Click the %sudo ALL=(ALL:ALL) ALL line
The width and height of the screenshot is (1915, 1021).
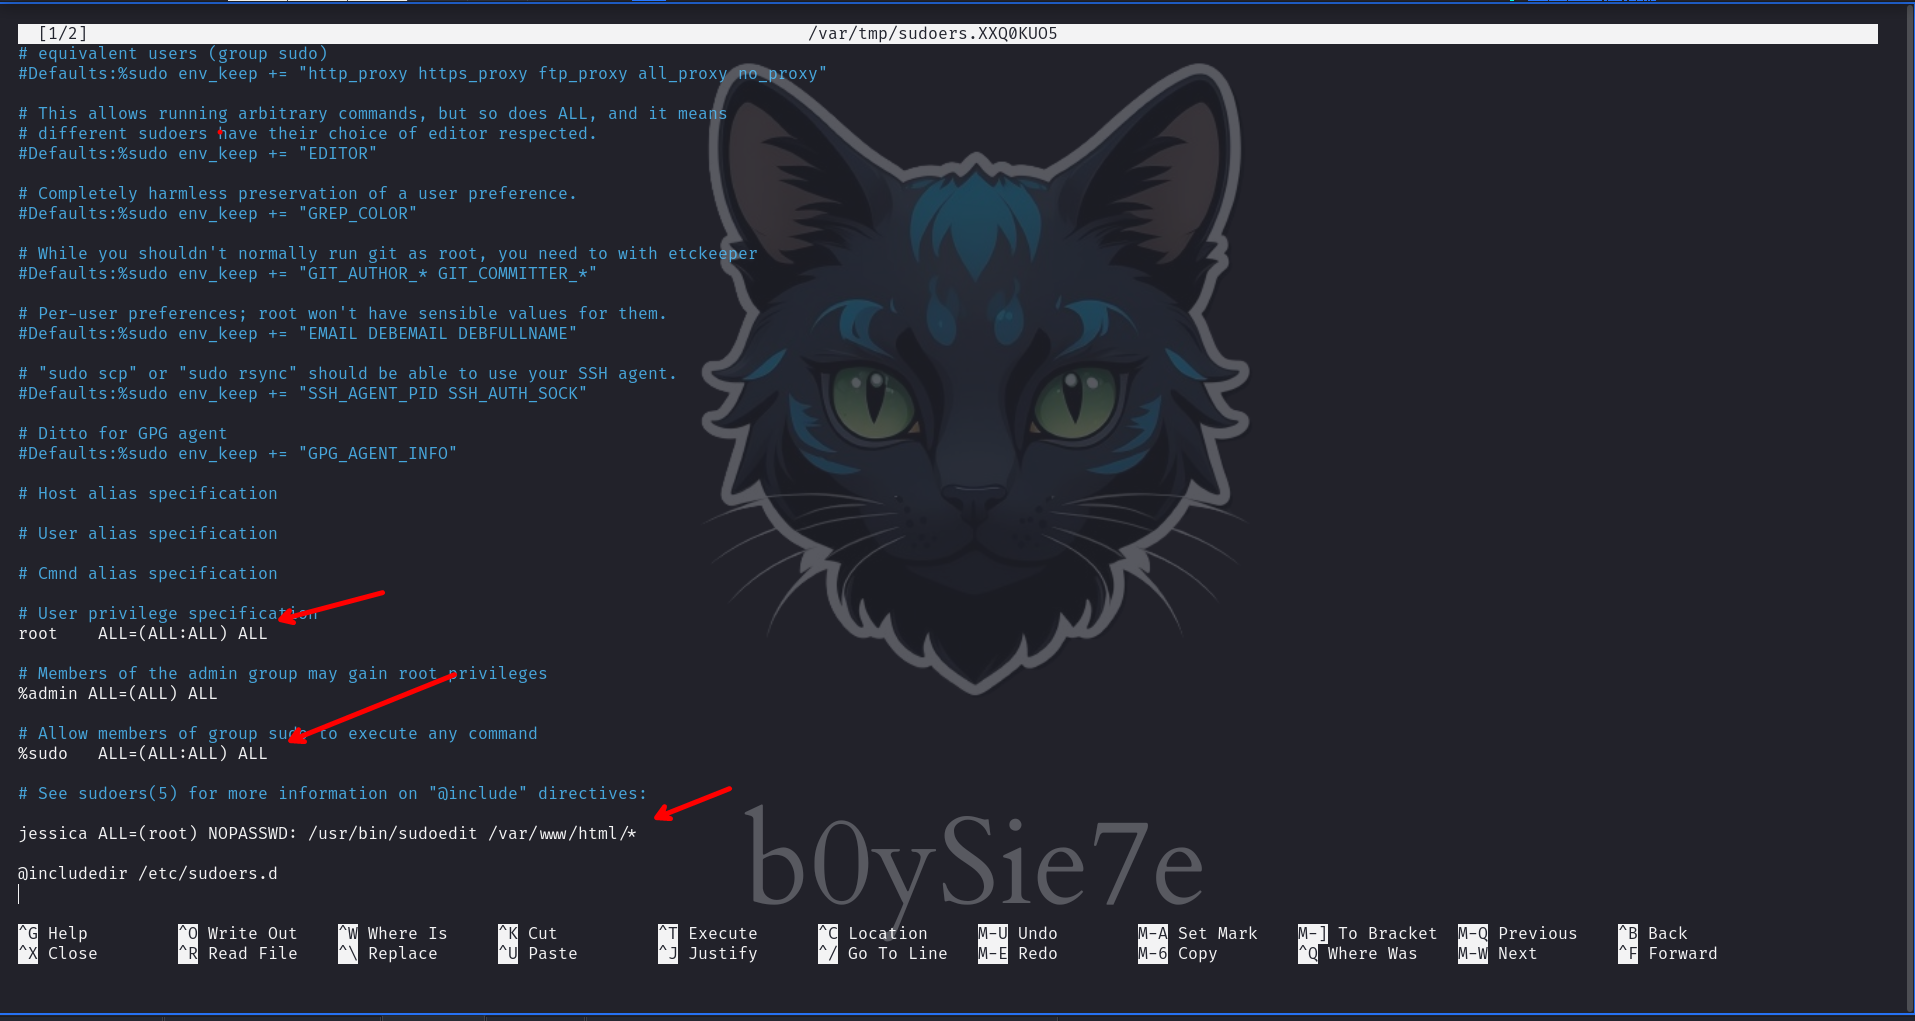click(x=143, y=753)
